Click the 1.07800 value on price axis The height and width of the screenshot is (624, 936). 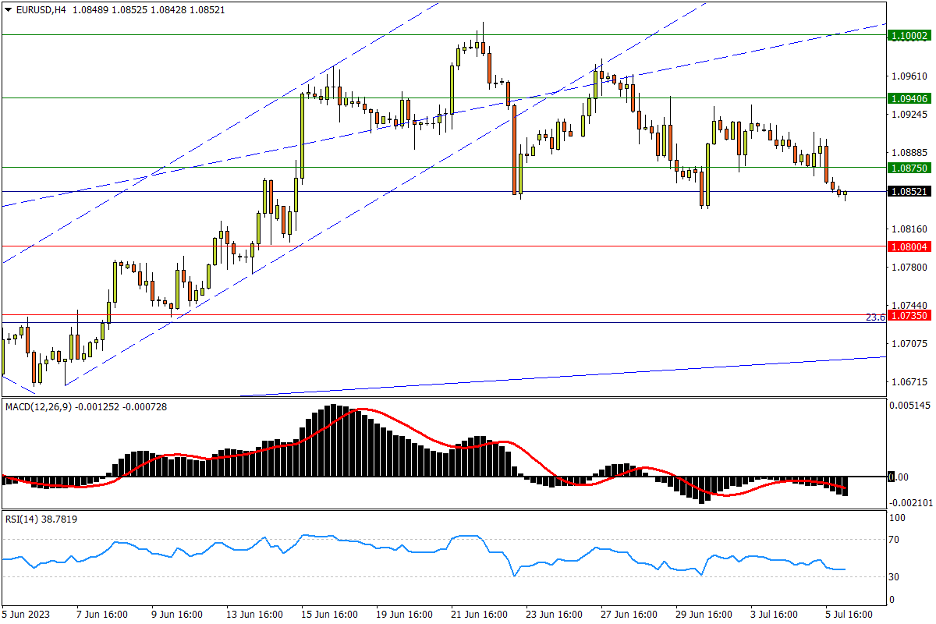click(907, 268)
